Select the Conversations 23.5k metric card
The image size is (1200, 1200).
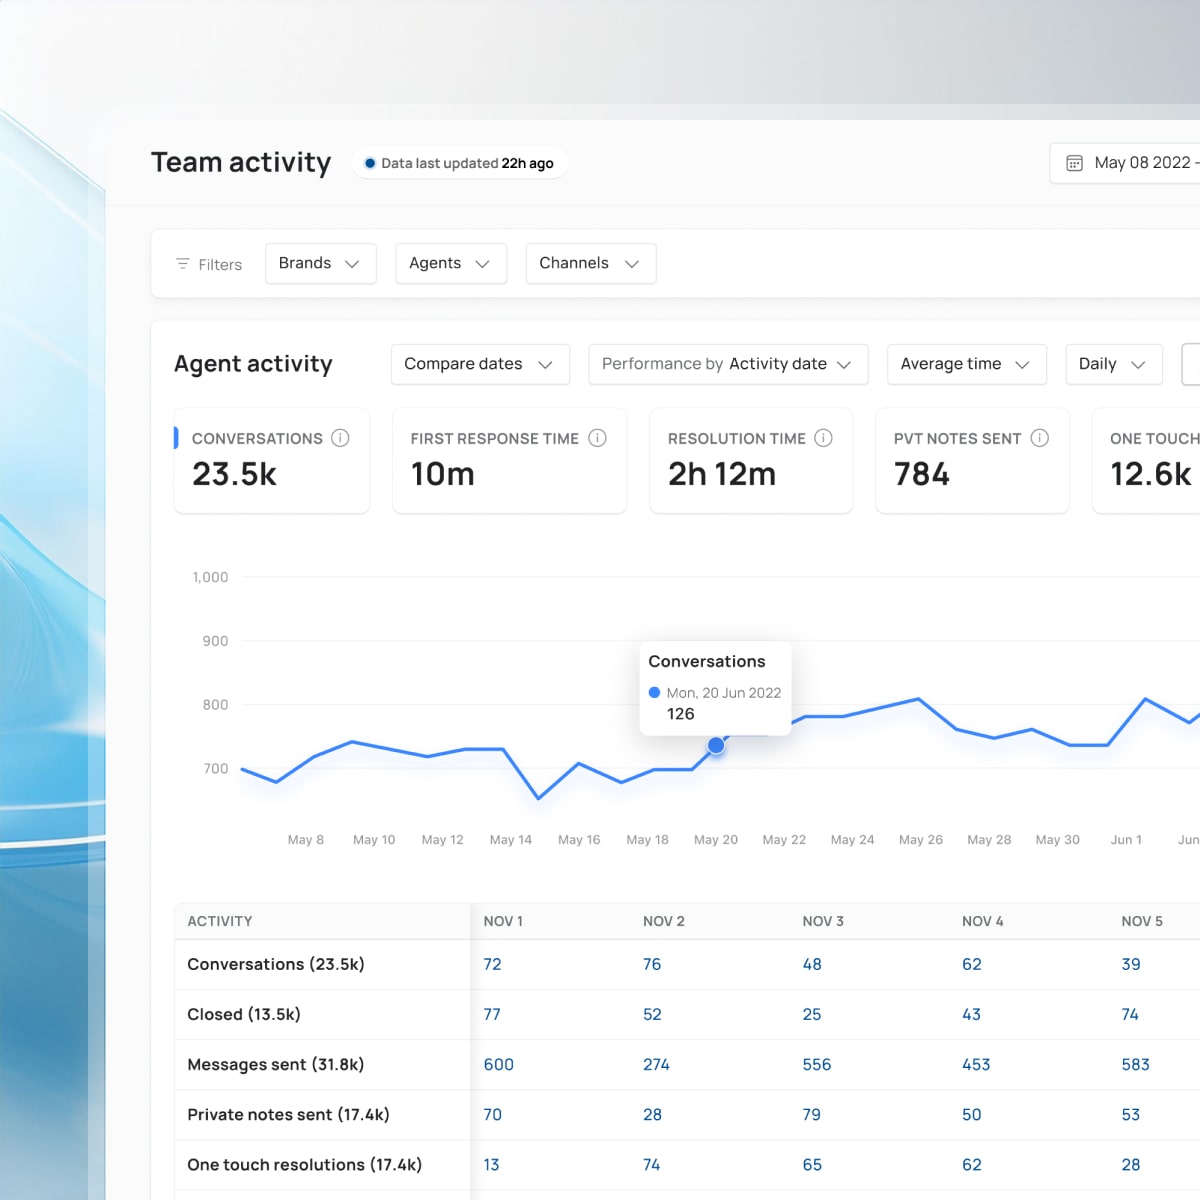(272, 460)
